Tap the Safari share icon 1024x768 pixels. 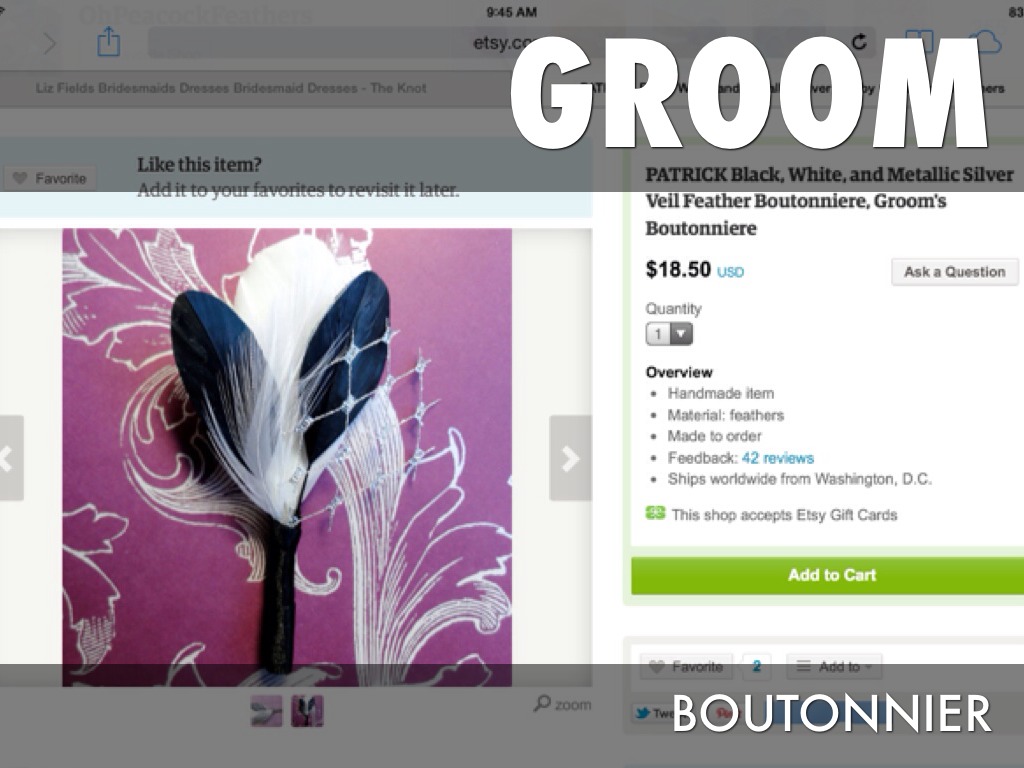(x=108, y=42)
